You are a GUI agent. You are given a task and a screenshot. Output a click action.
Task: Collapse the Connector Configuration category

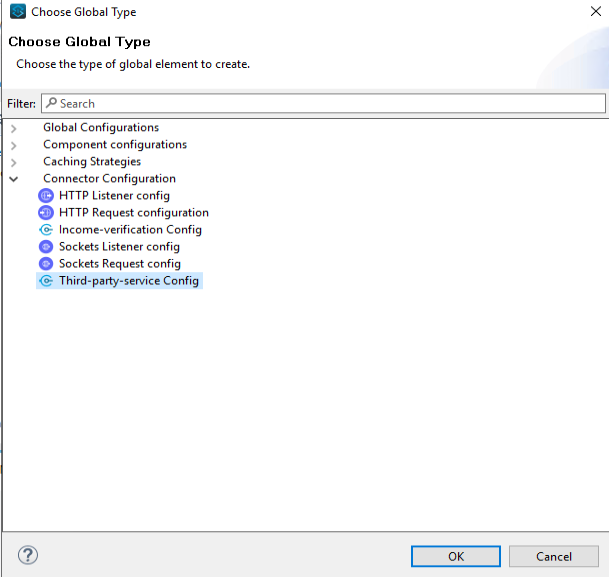coord(14,179)
